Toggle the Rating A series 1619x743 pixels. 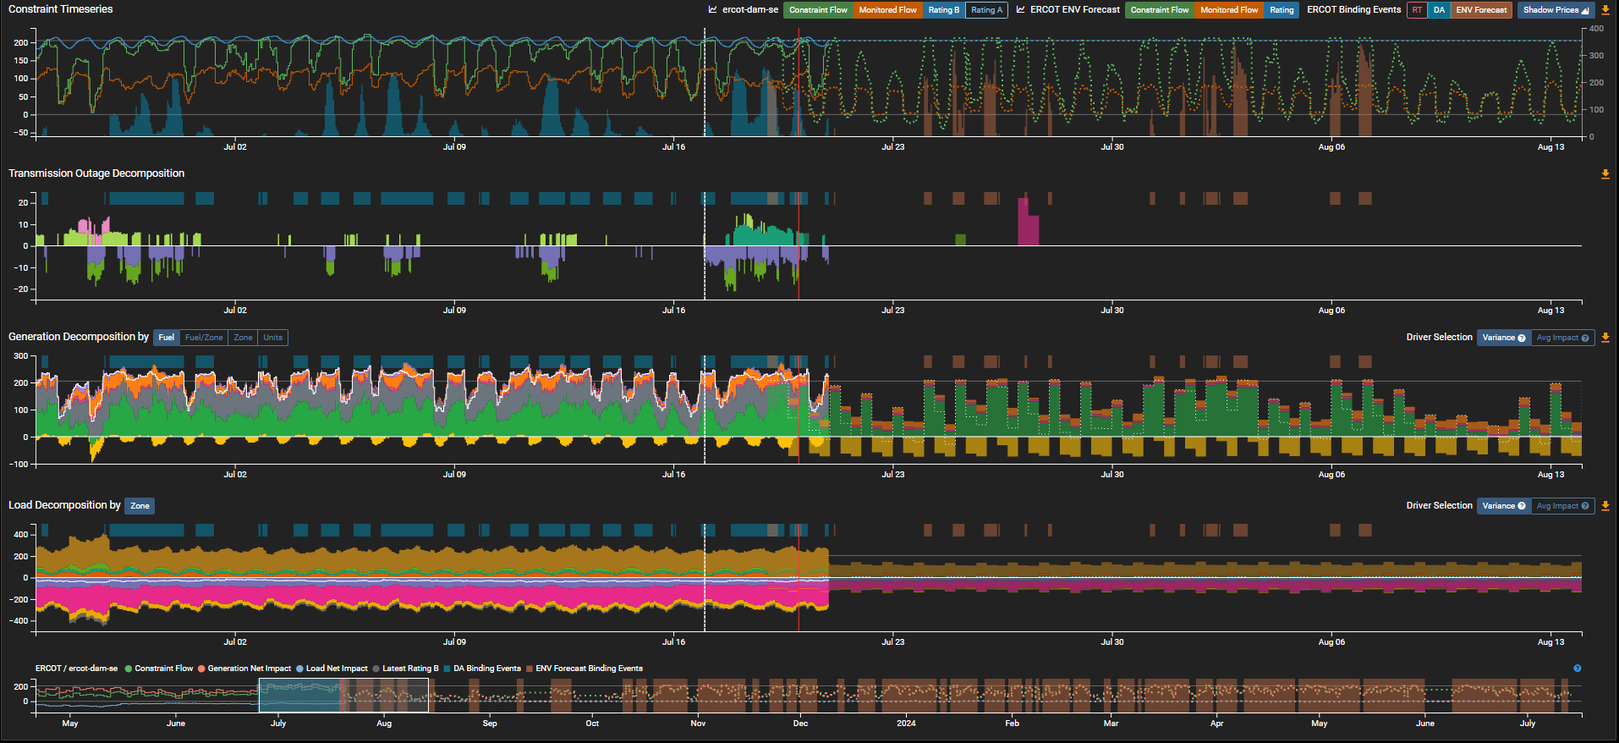point(986,10)
